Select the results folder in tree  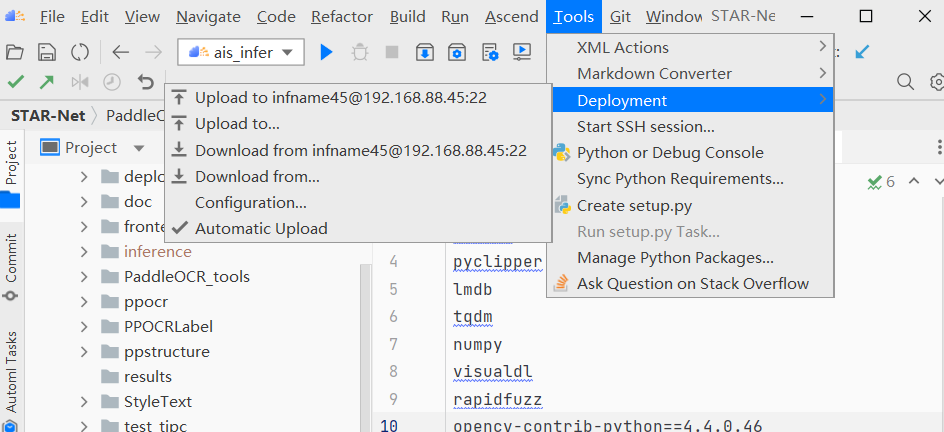[147, 376]
